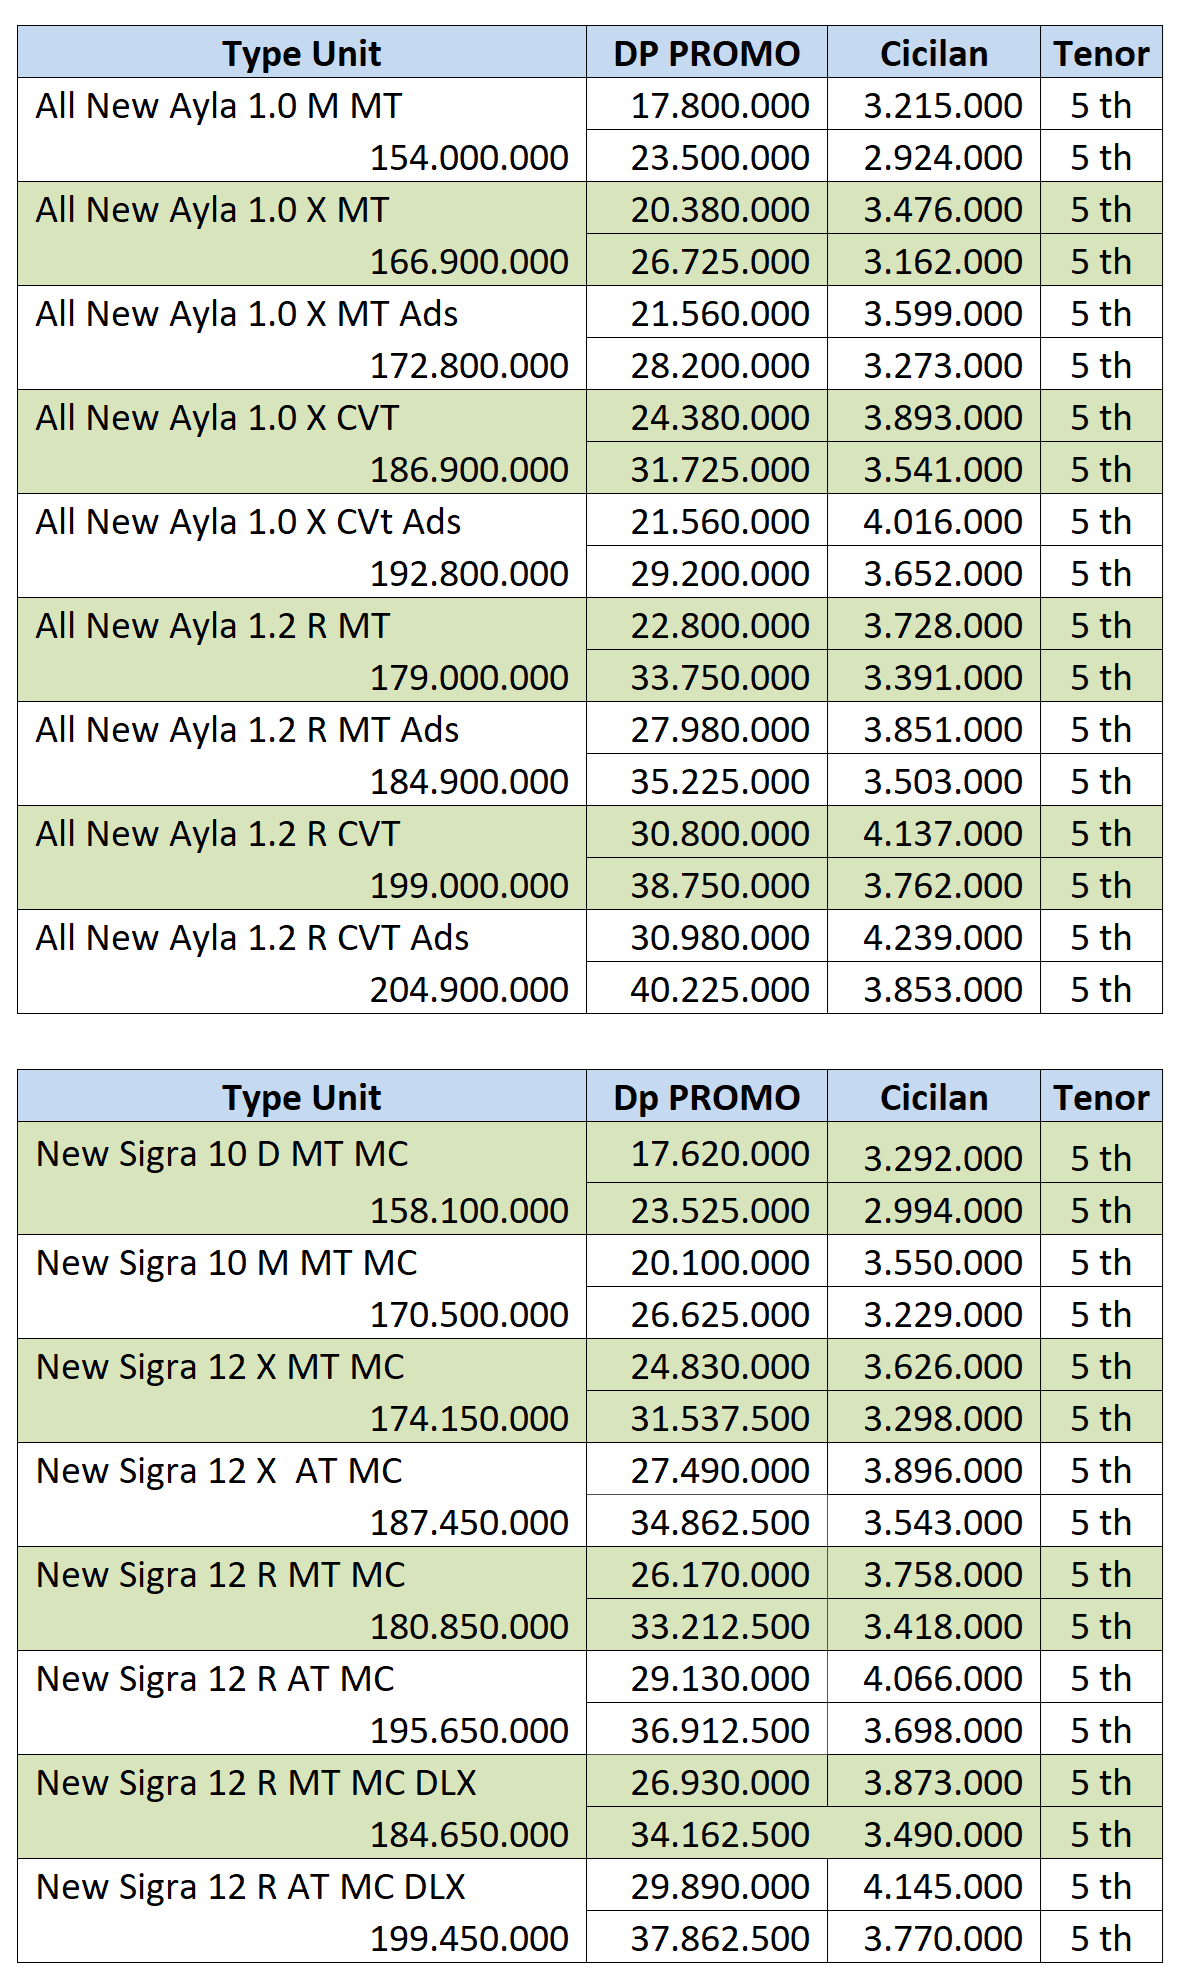Screen dimensions: 1177x1977
Task: Select the Tenor header in the Sigra table
Action: pyautogui.click(x=1101, y=1097)
